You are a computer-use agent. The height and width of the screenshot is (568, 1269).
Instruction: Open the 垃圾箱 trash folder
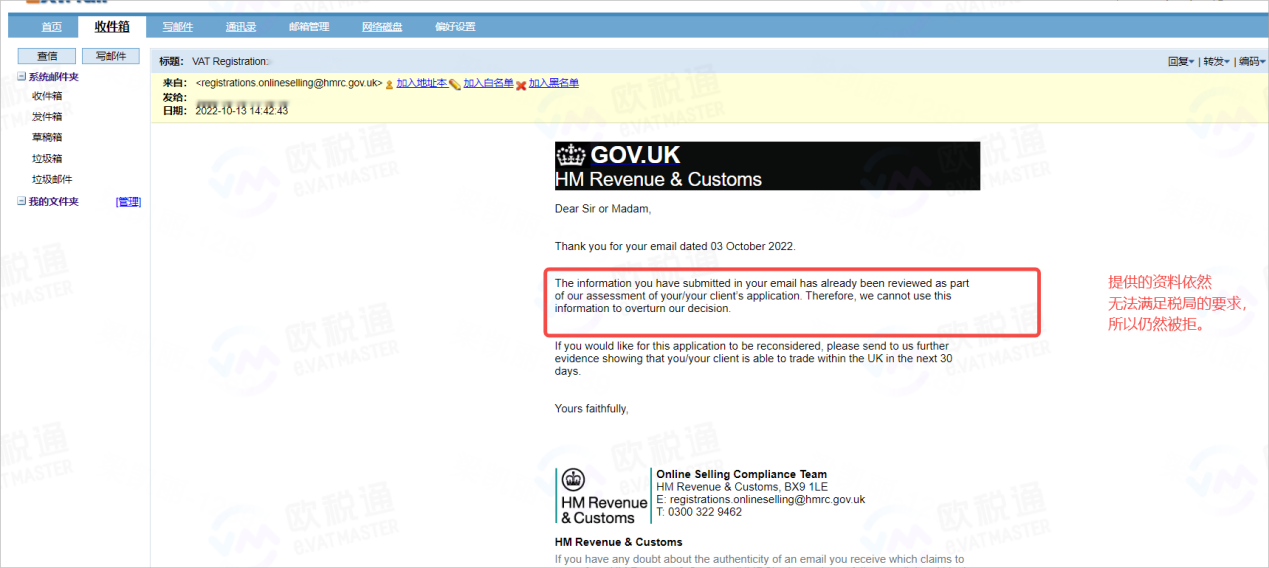tap(47, 159)
